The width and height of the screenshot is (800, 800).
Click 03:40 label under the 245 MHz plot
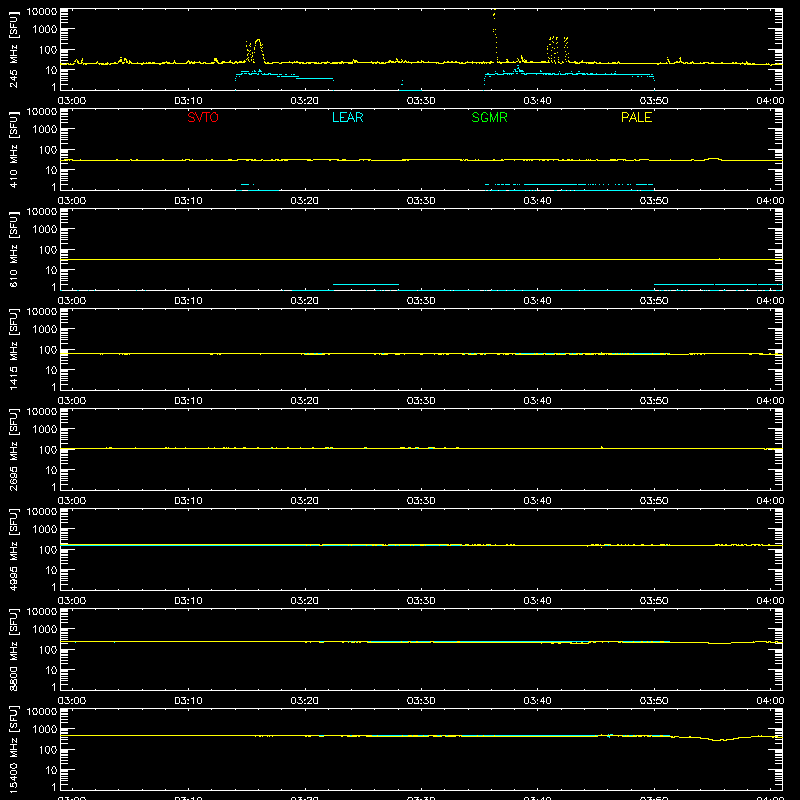pyautogui.click(x=537, y=101)
